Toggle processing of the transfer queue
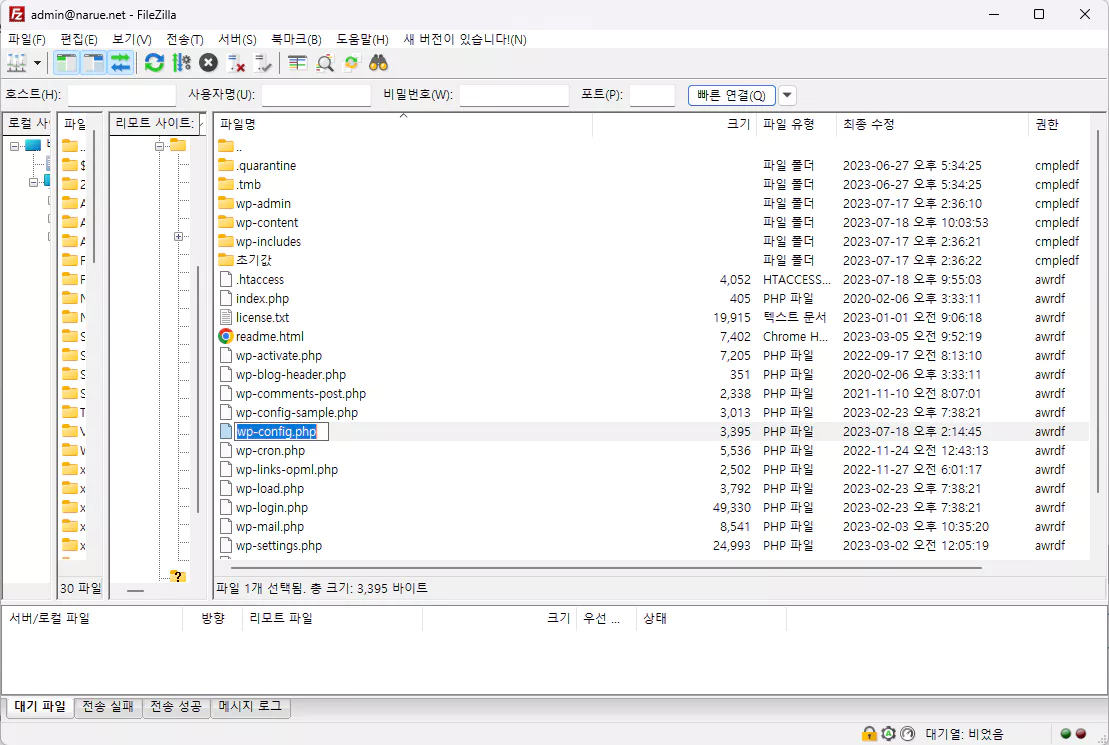Screen dimensions: 1109x745 (182, 63)
